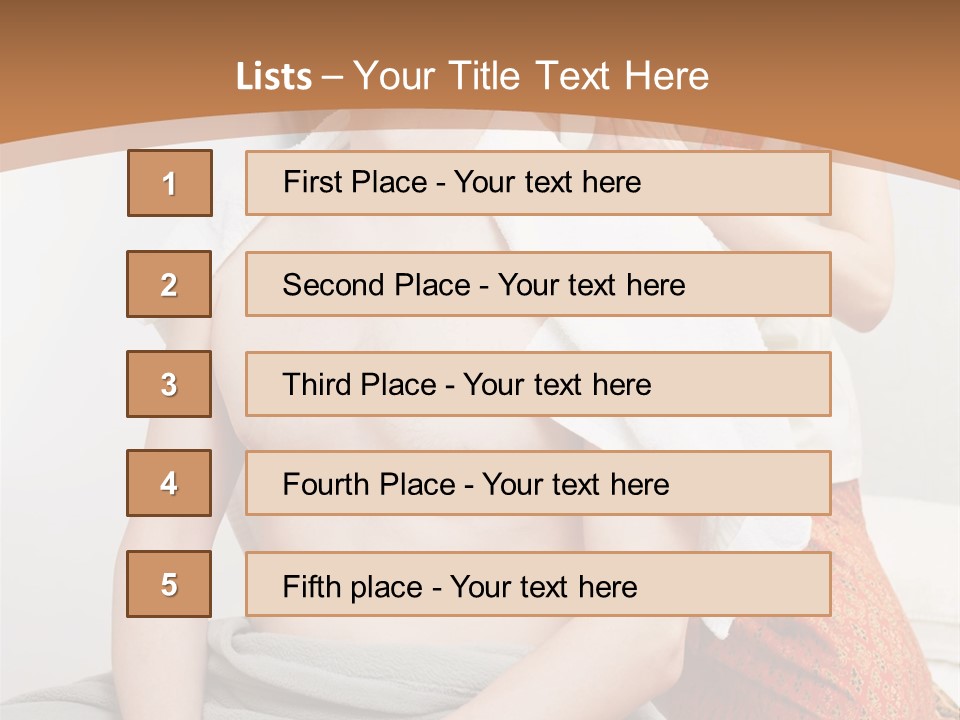This screenshot has height=720, width=960.
Task: Click 'Your text here' in the Third row
Action: point(557,384)
